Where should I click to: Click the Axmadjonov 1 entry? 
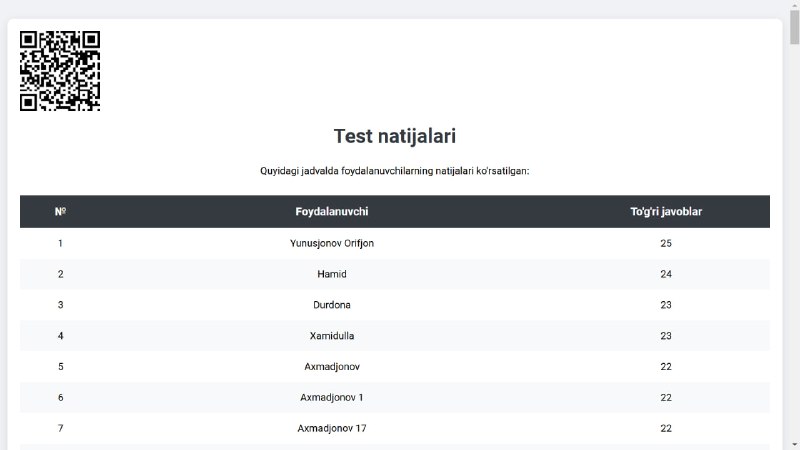[x=332, y=398]
